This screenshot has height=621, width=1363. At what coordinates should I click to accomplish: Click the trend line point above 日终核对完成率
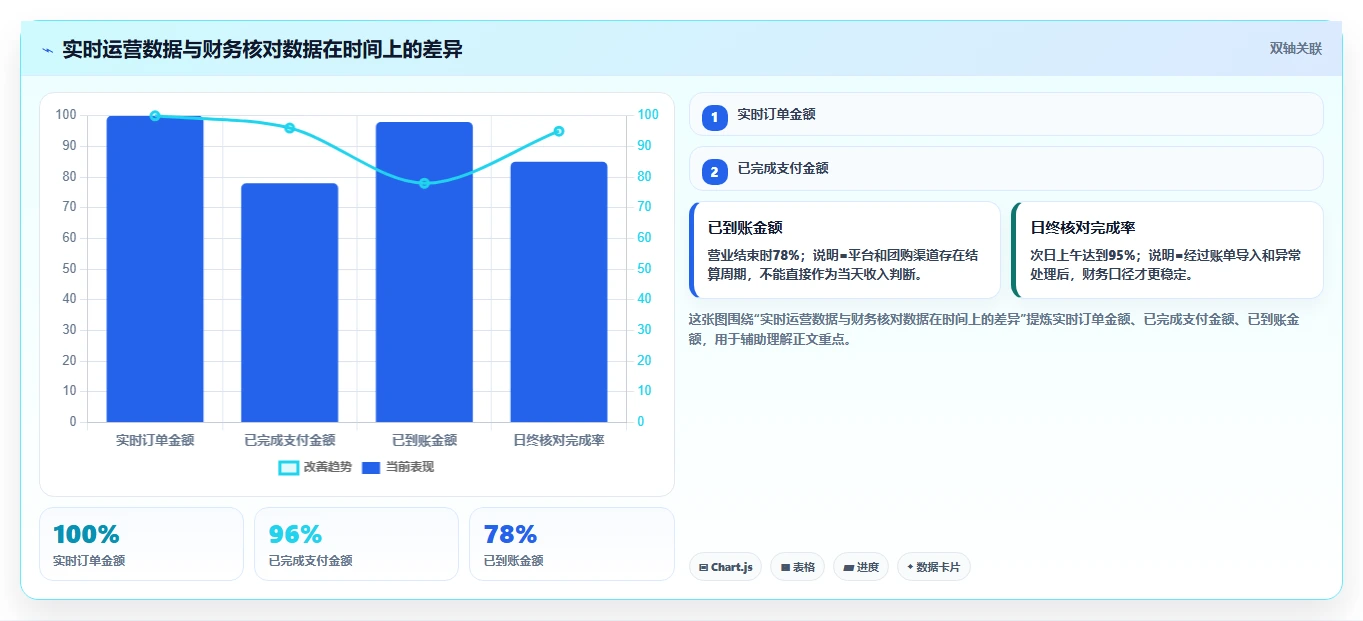pos(559,131)
